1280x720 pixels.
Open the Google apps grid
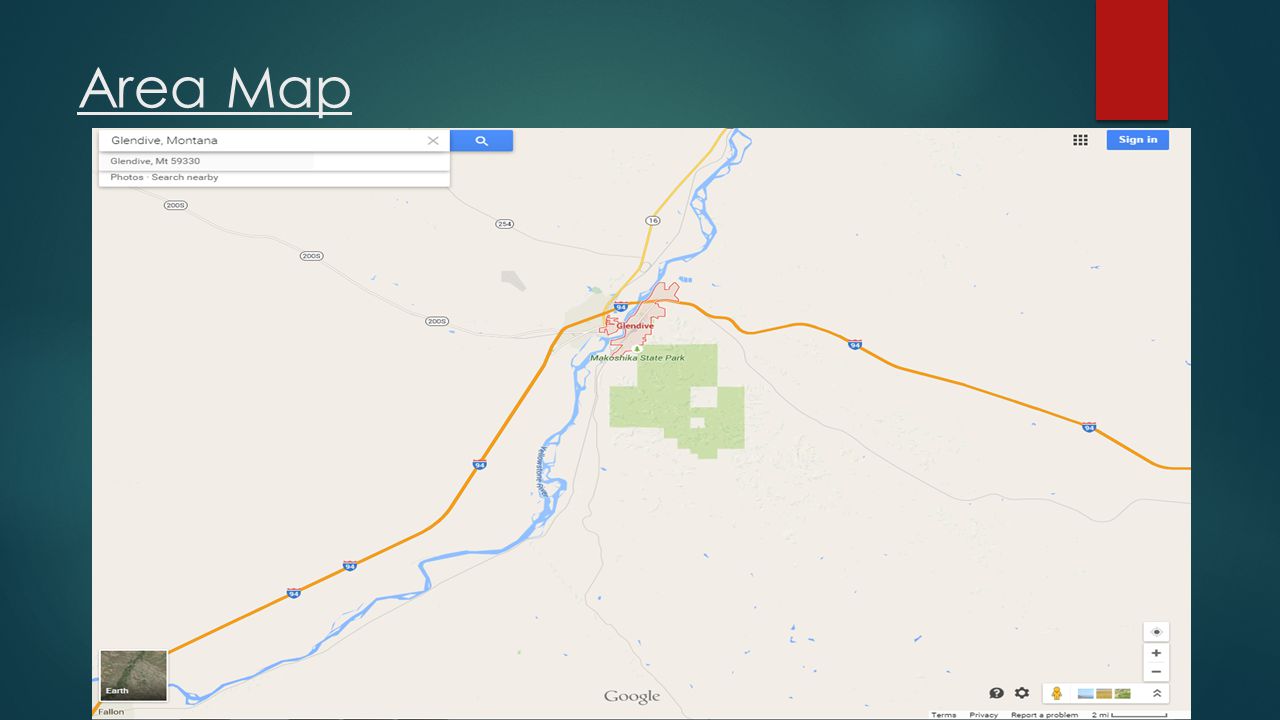[x=1080, y=140]
